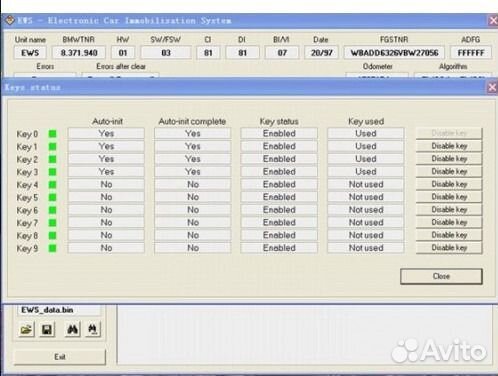This screenshot has height=376, width=498.
Task: Click Key 8 Key used Not used
Action: [x=366, y=235]
